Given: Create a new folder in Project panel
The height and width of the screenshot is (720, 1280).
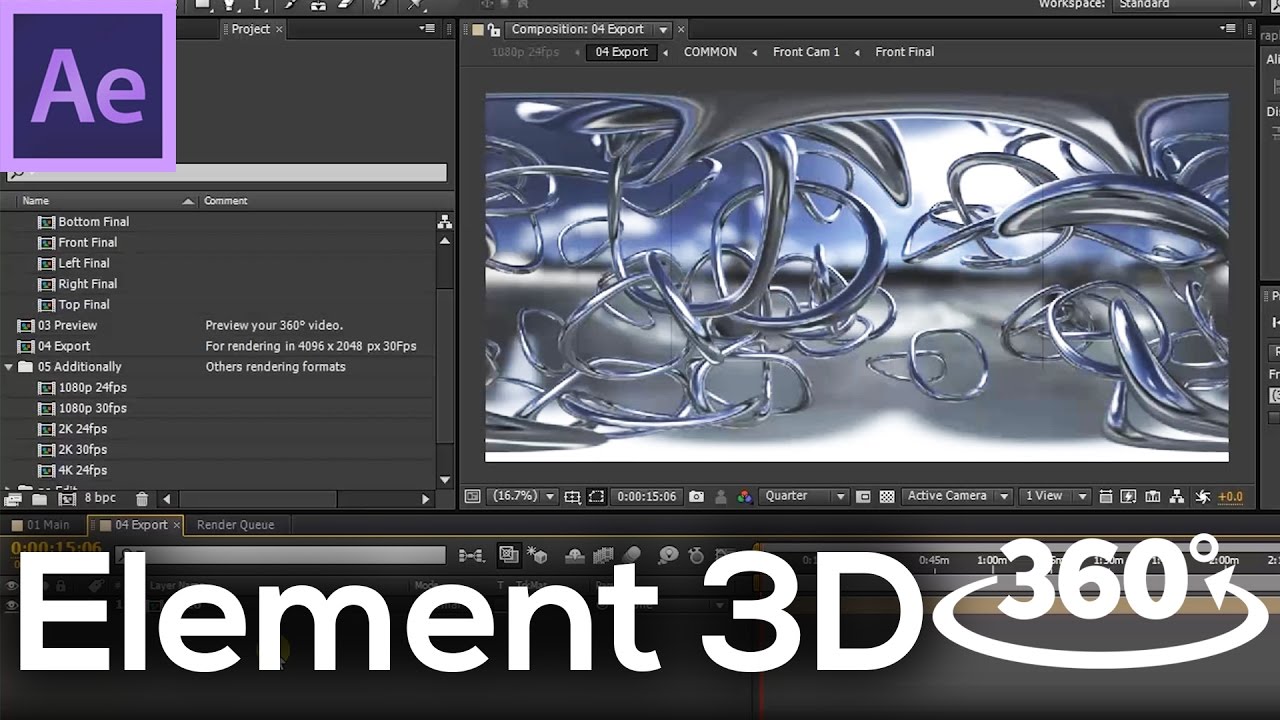Looking at the screenshot, I should (x=39, y=498).
